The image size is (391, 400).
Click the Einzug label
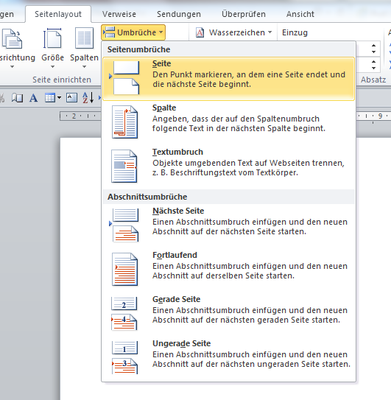295,33
